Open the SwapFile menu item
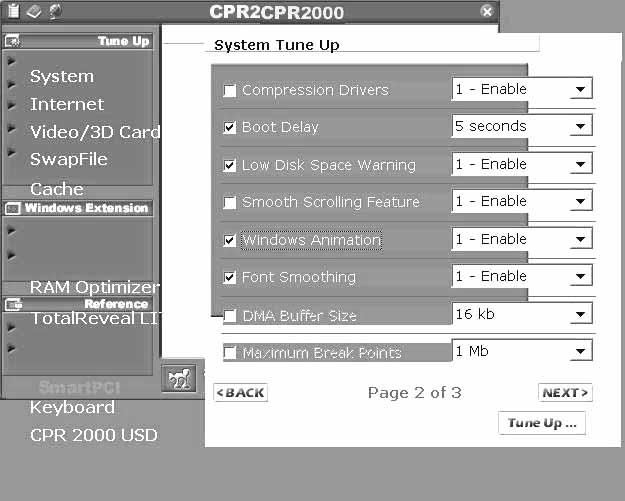Screen dimensions: 625x501 click(69, 159)
